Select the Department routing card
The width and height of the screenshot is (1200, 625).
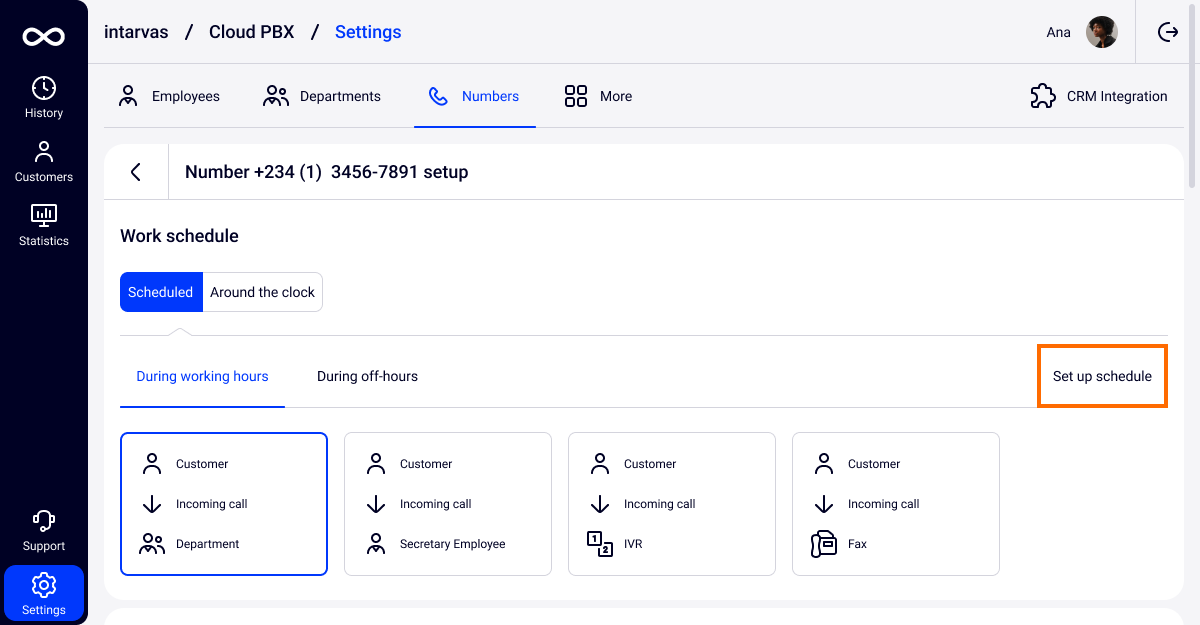[224, 504]
